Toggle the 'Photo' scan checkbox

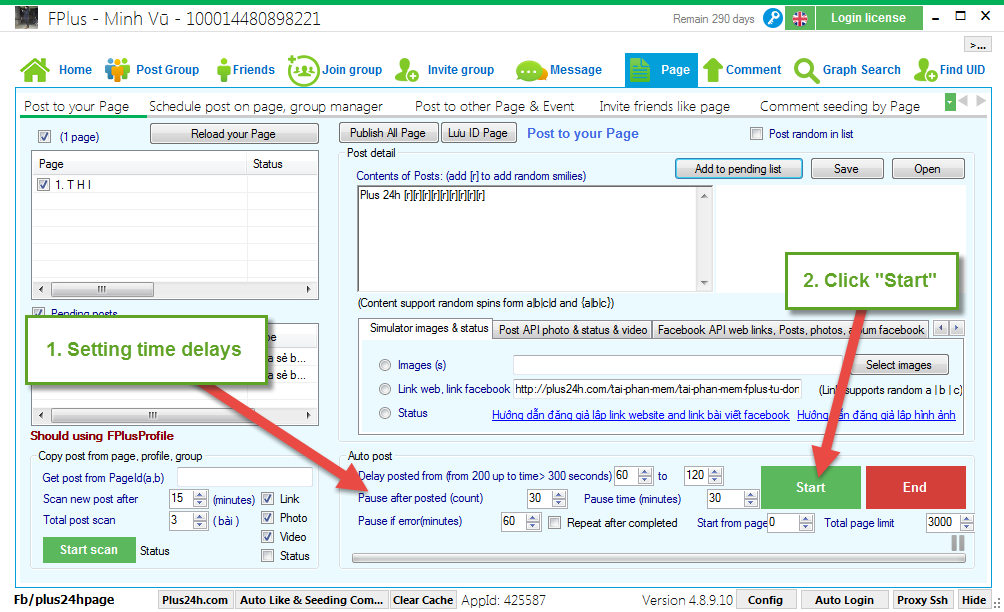tap(268, 518)
